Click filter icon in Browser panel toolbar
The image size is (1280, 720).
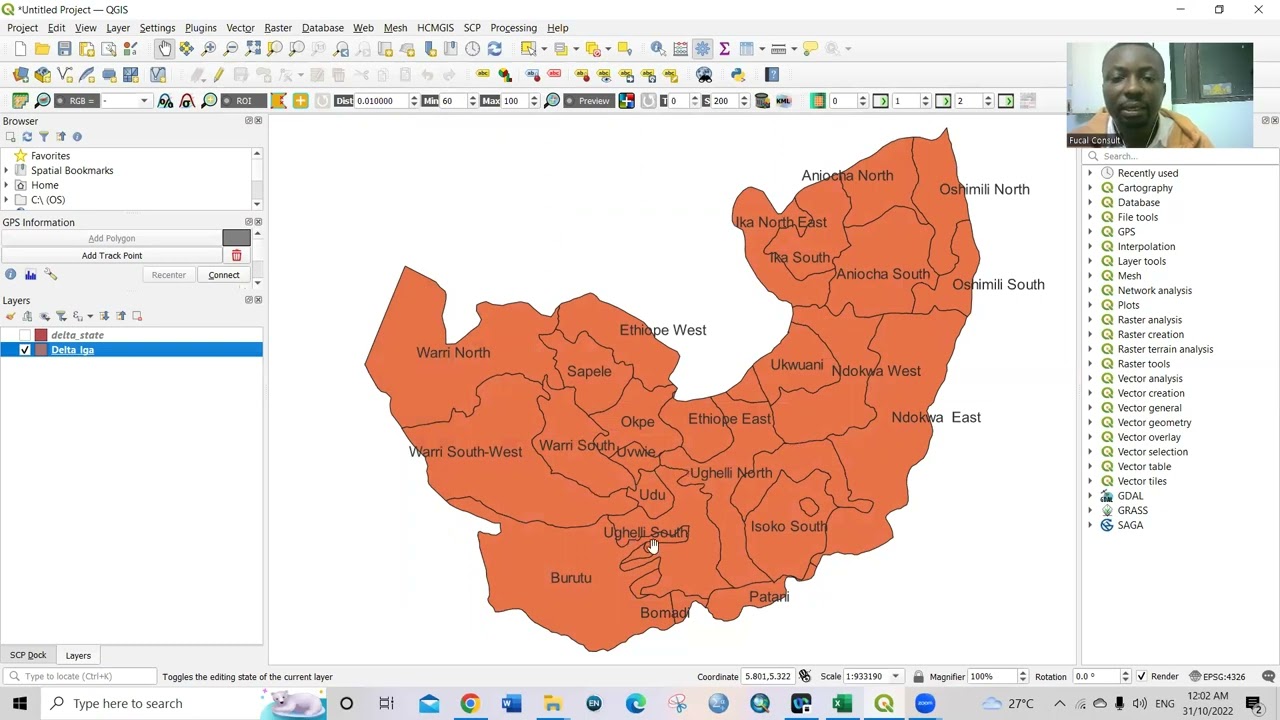[44, 136]
